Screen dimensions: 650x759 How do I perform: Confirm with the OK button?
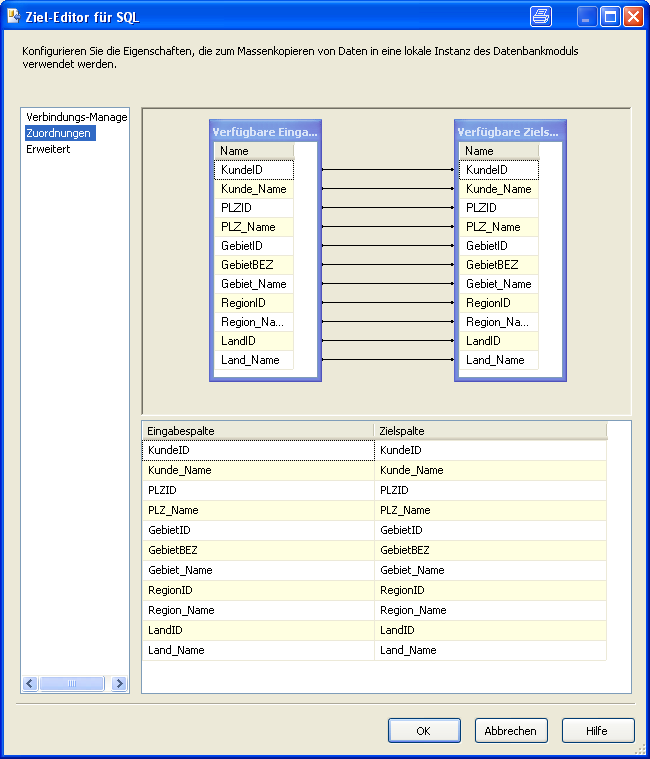pos(424,730)
